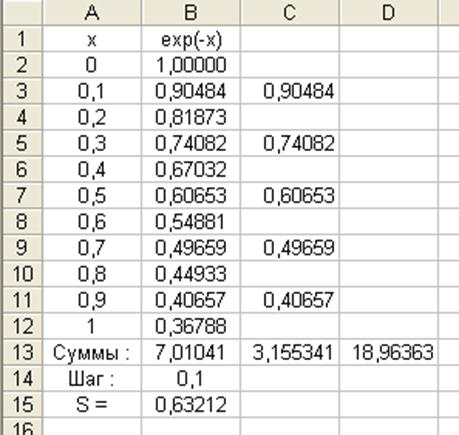Select sum cell 3,155341
Viewport: 459px width, 435px height.
pos(289,352)
